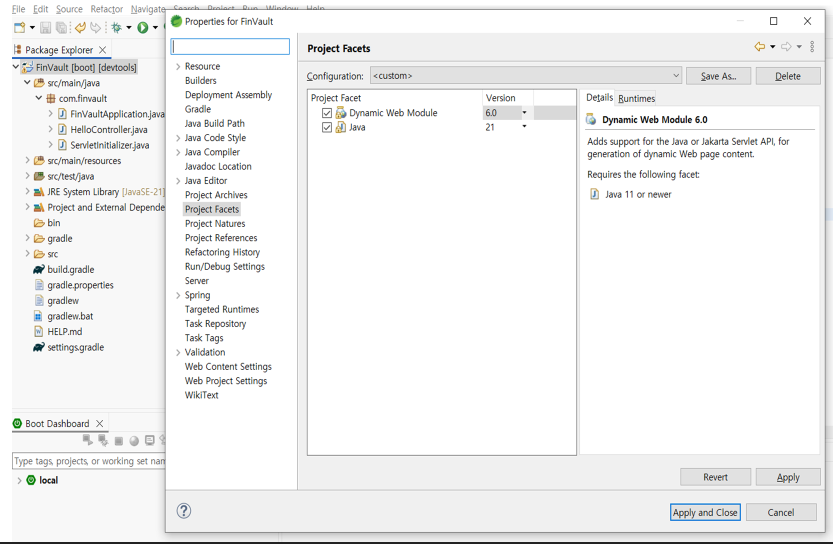Image resolution: width=833 pixels, height=544 pixels.
Task: Click the green Run toolbar icon
Action: tap(142, 28)
